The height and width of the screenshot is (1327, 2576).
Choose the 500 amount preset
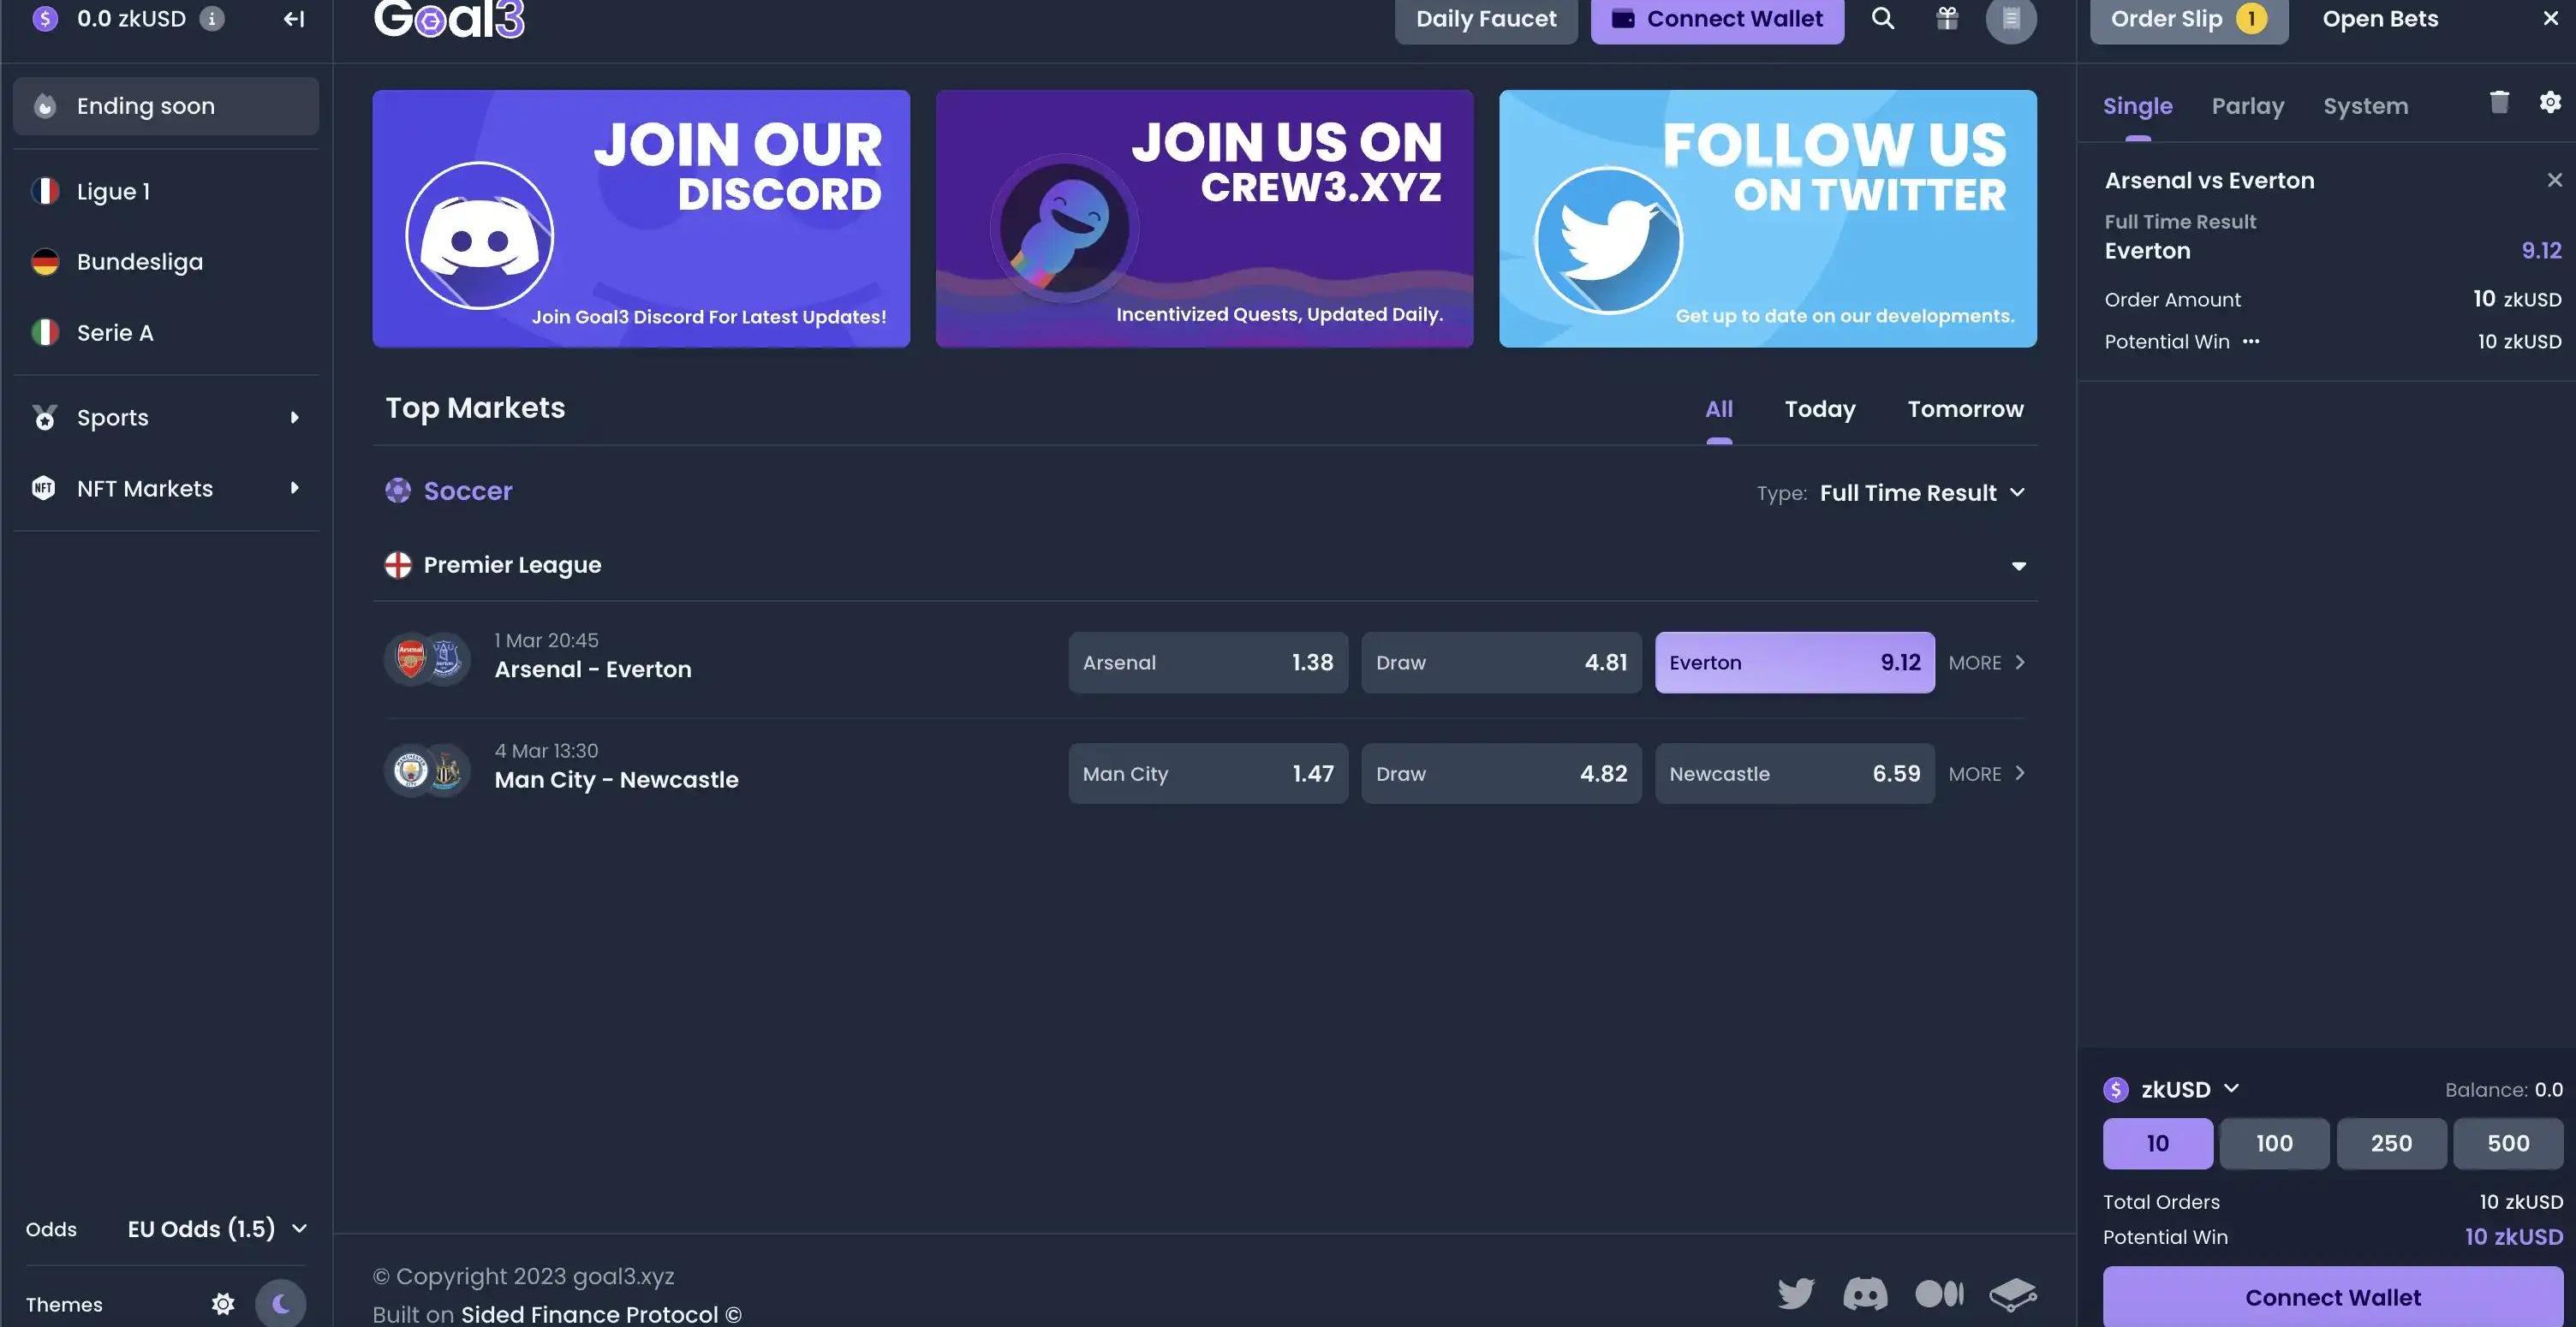2508,1143
